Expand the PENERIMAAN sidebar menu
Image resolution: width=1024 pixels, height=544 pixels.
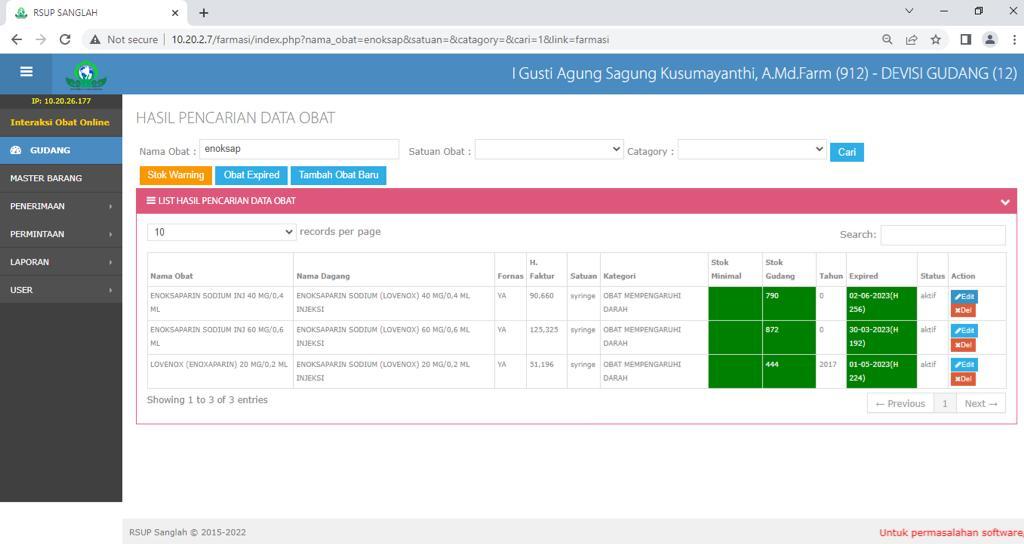point(61,206)
